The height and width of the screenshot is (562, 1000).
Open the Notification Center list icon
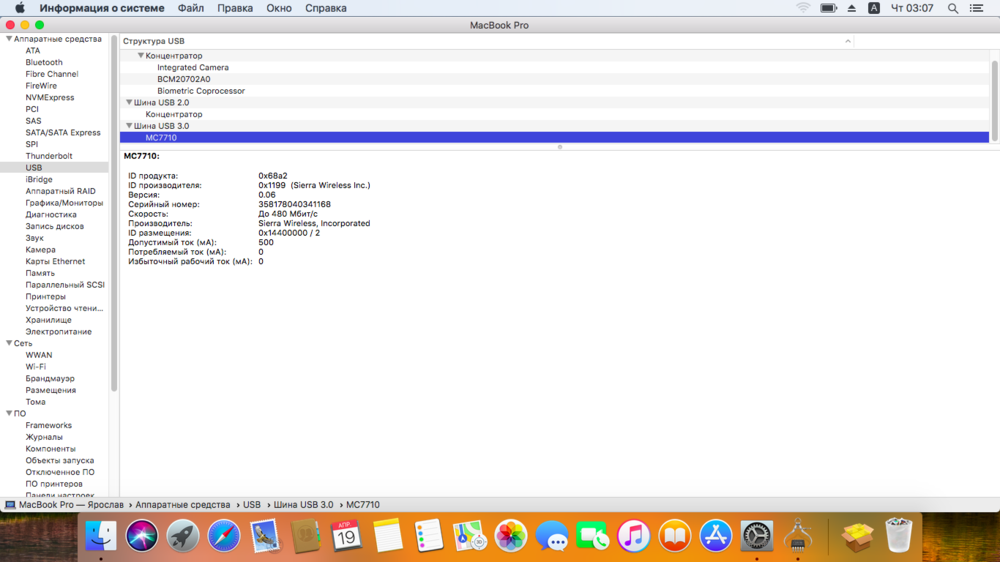pyautogui.click(x=977, y=8)
